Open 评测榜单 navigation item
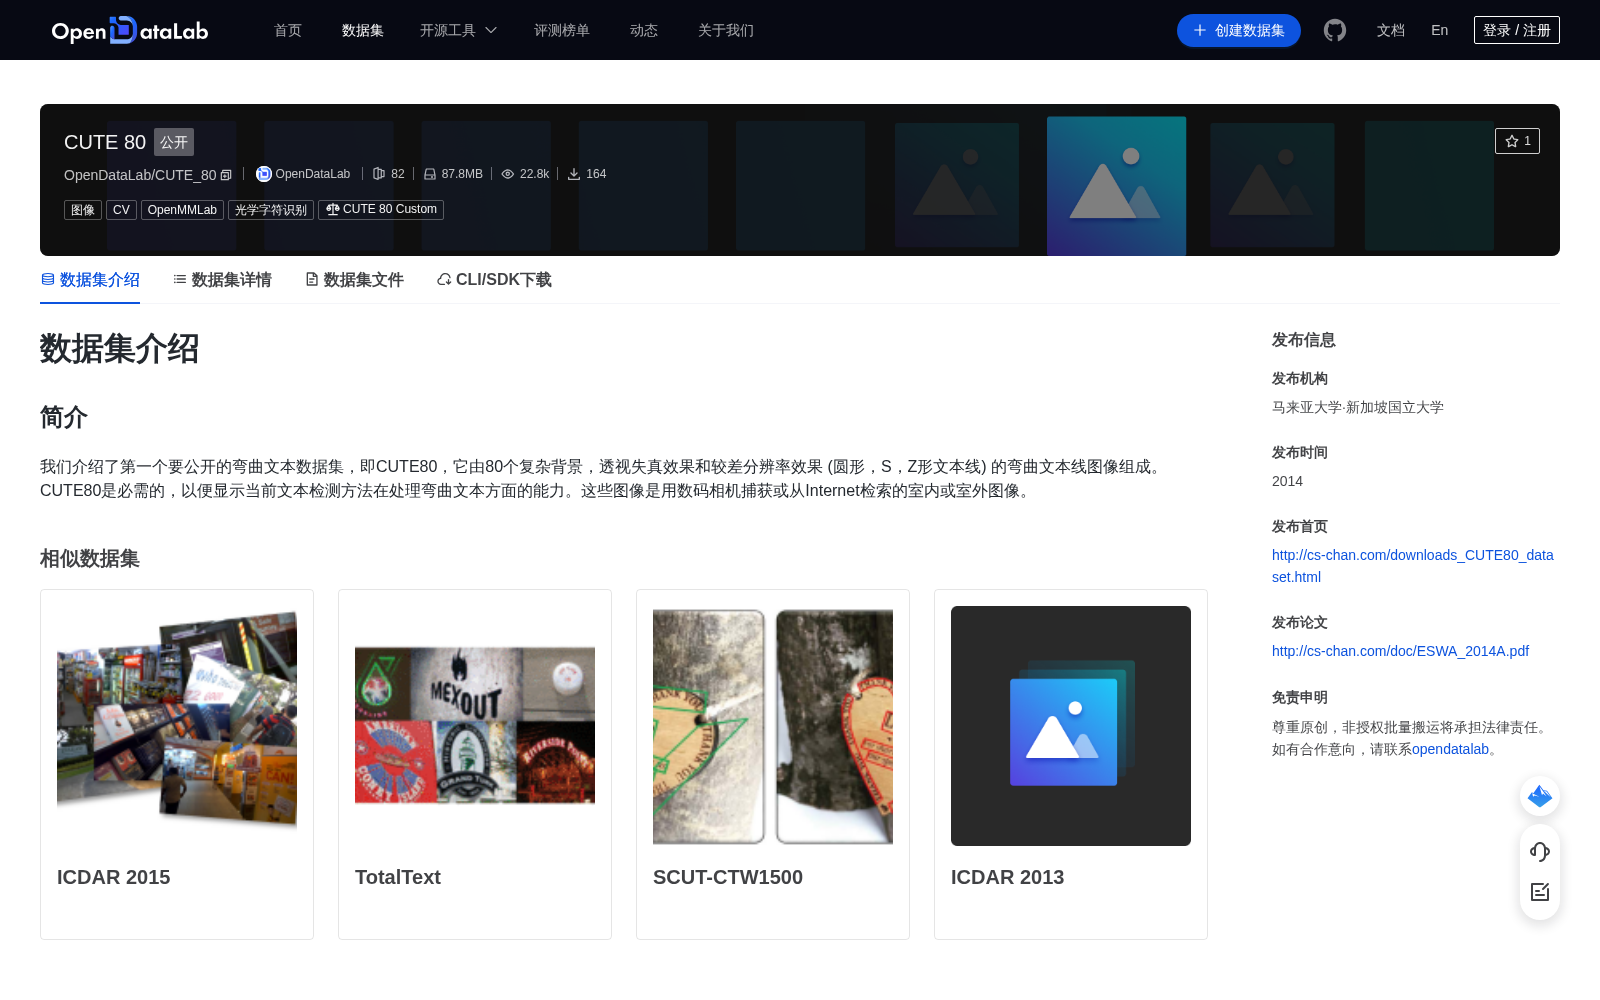Image resolution: width=1600 pixels, height=1000 pixels. 562,30
